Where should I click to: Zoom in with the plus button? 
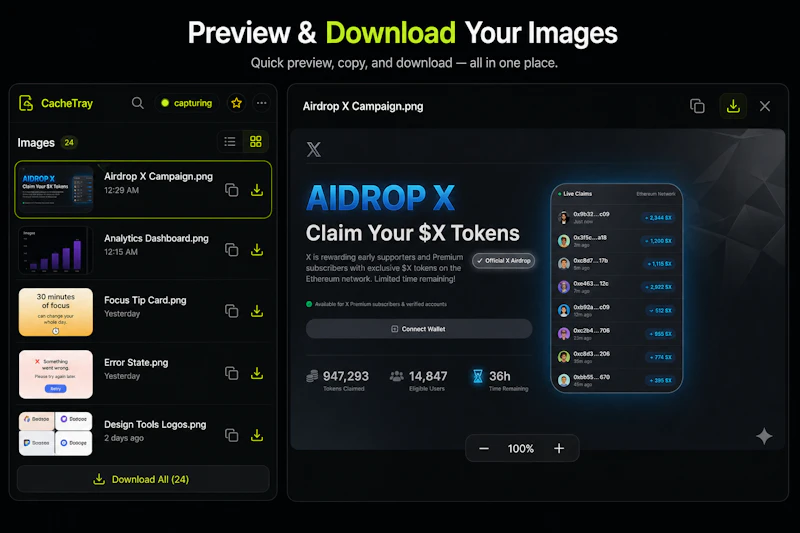(559, 448)
